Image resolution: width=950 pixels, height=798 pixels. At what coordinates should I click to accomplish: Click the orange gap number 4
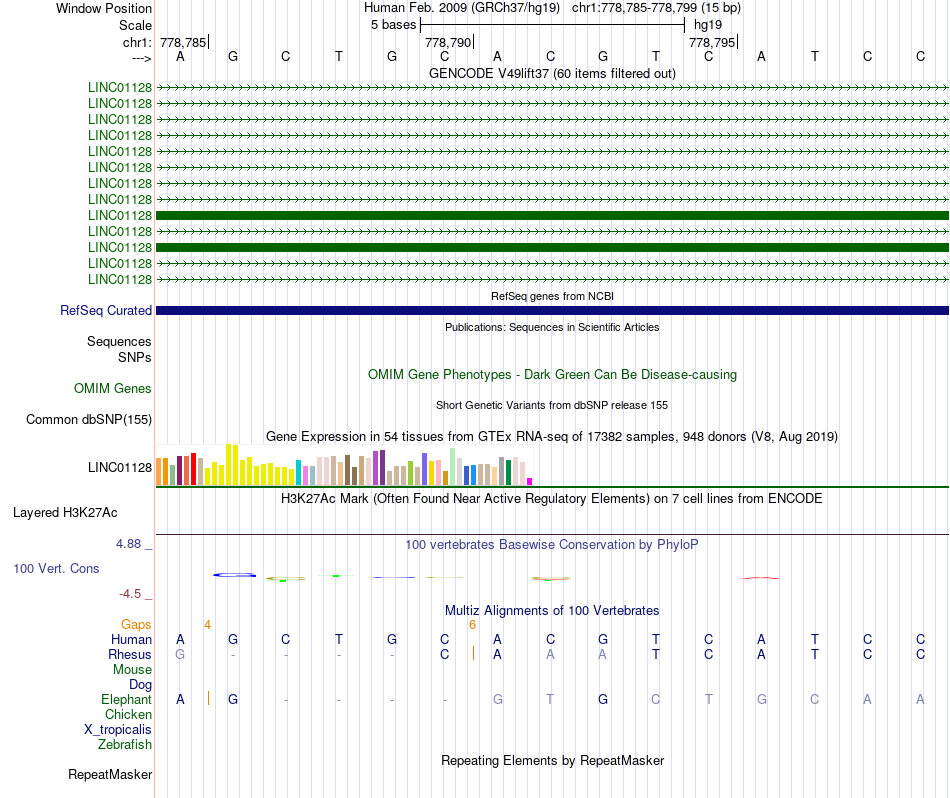point(207,625)
